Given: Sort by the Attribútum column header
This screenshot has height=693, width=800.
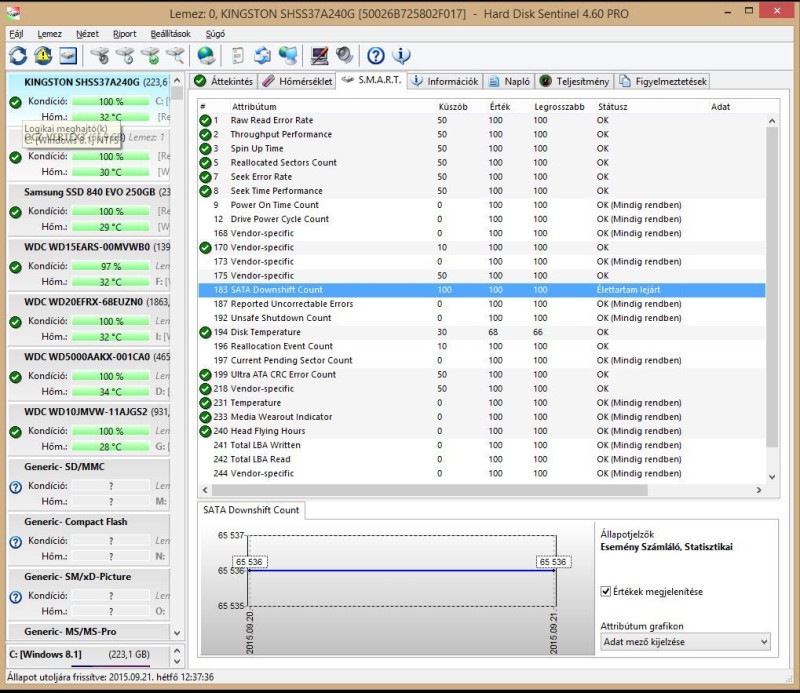Looking at the screenshot, I should [x=255, y=106].
